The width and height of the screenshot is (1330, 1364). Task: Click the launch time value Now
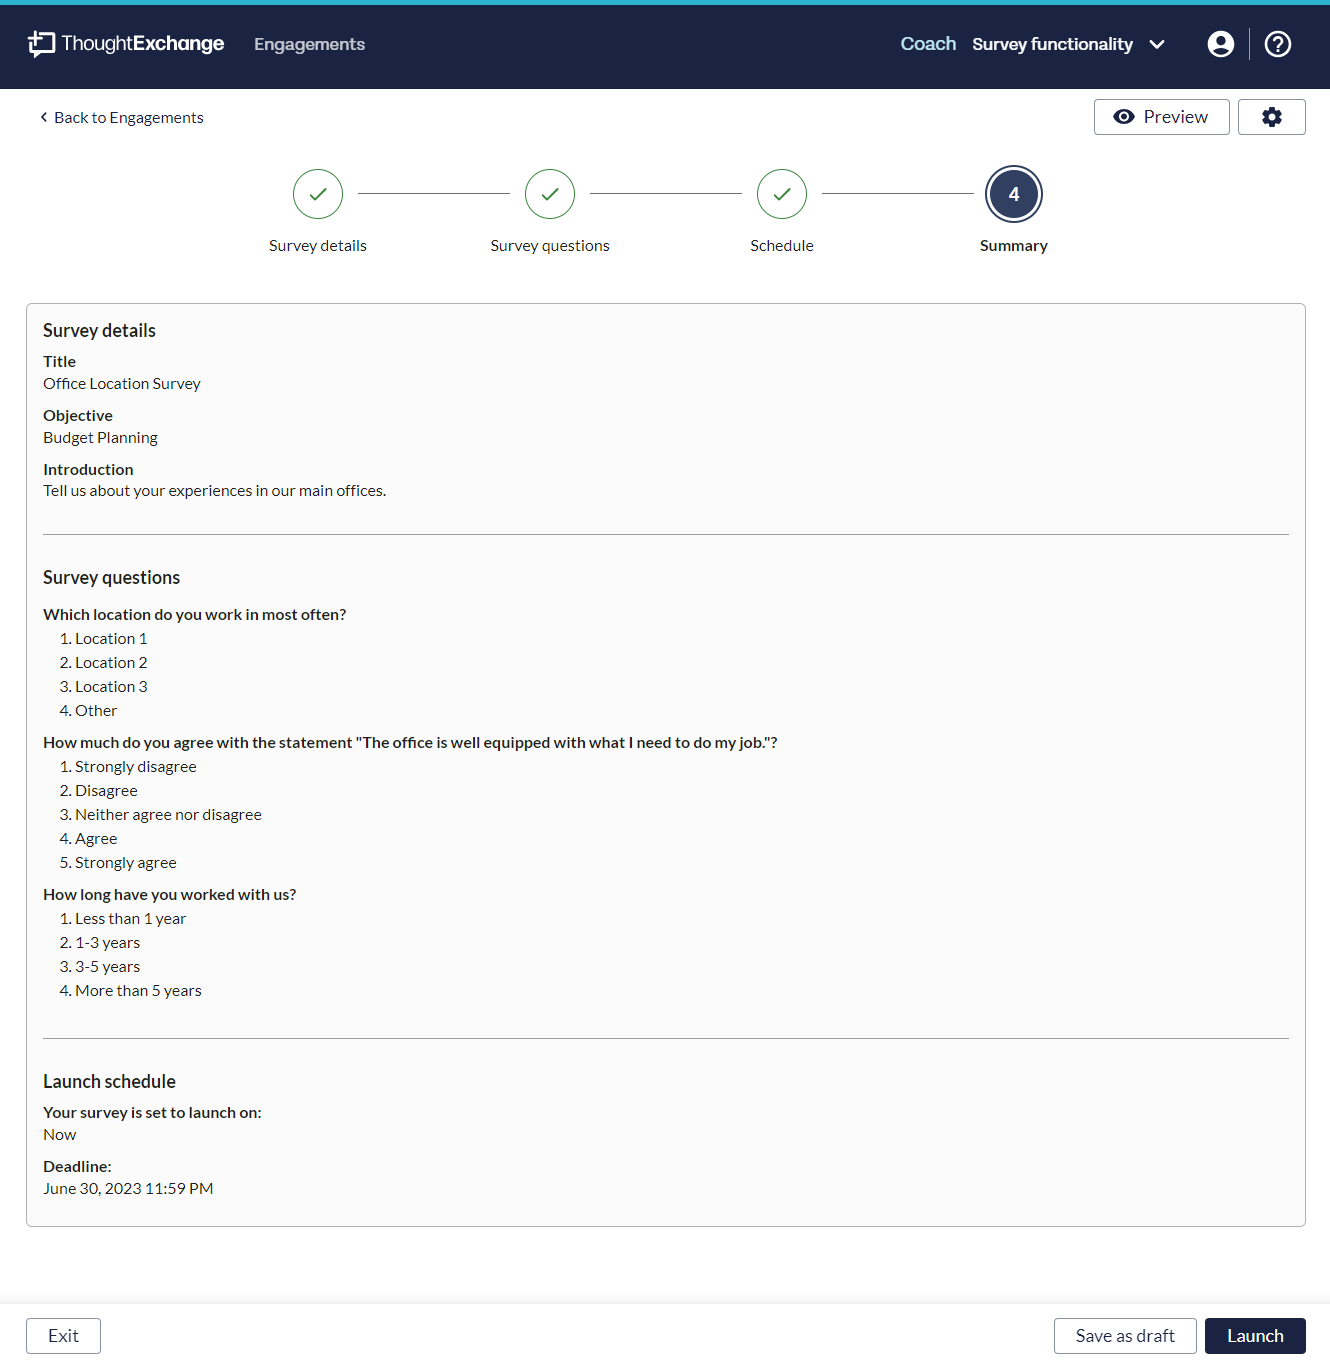point(60,1135)
